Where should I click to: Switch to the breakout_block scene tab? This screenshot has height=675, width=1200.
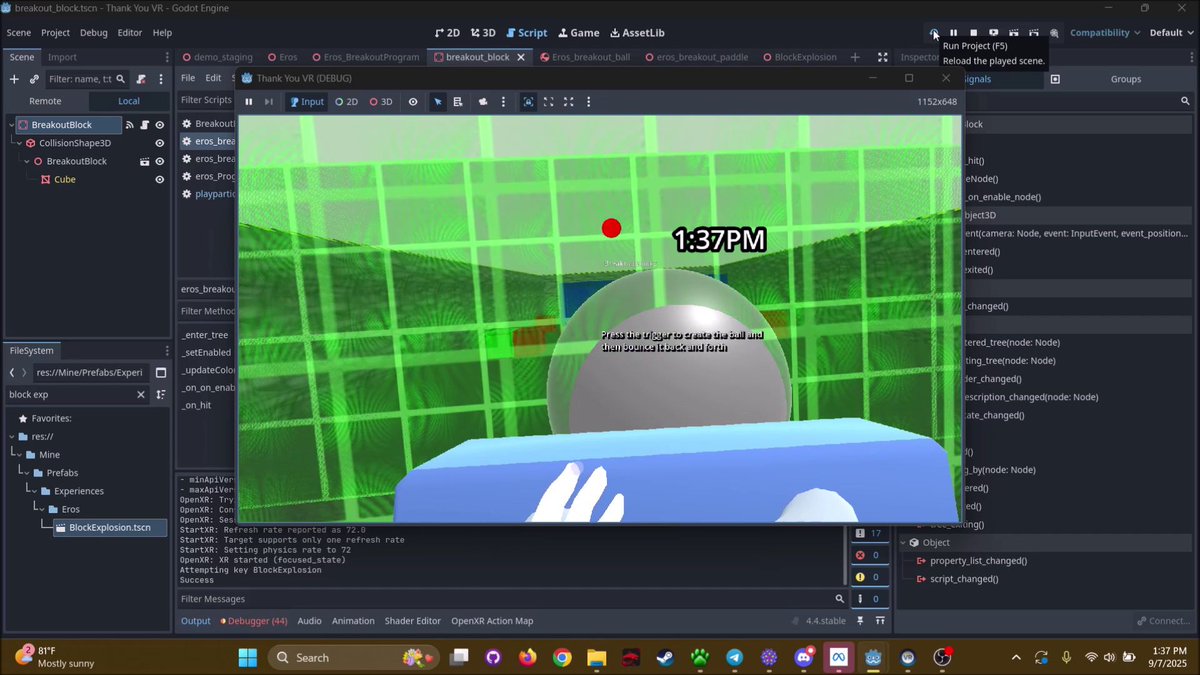click(478, 57)
